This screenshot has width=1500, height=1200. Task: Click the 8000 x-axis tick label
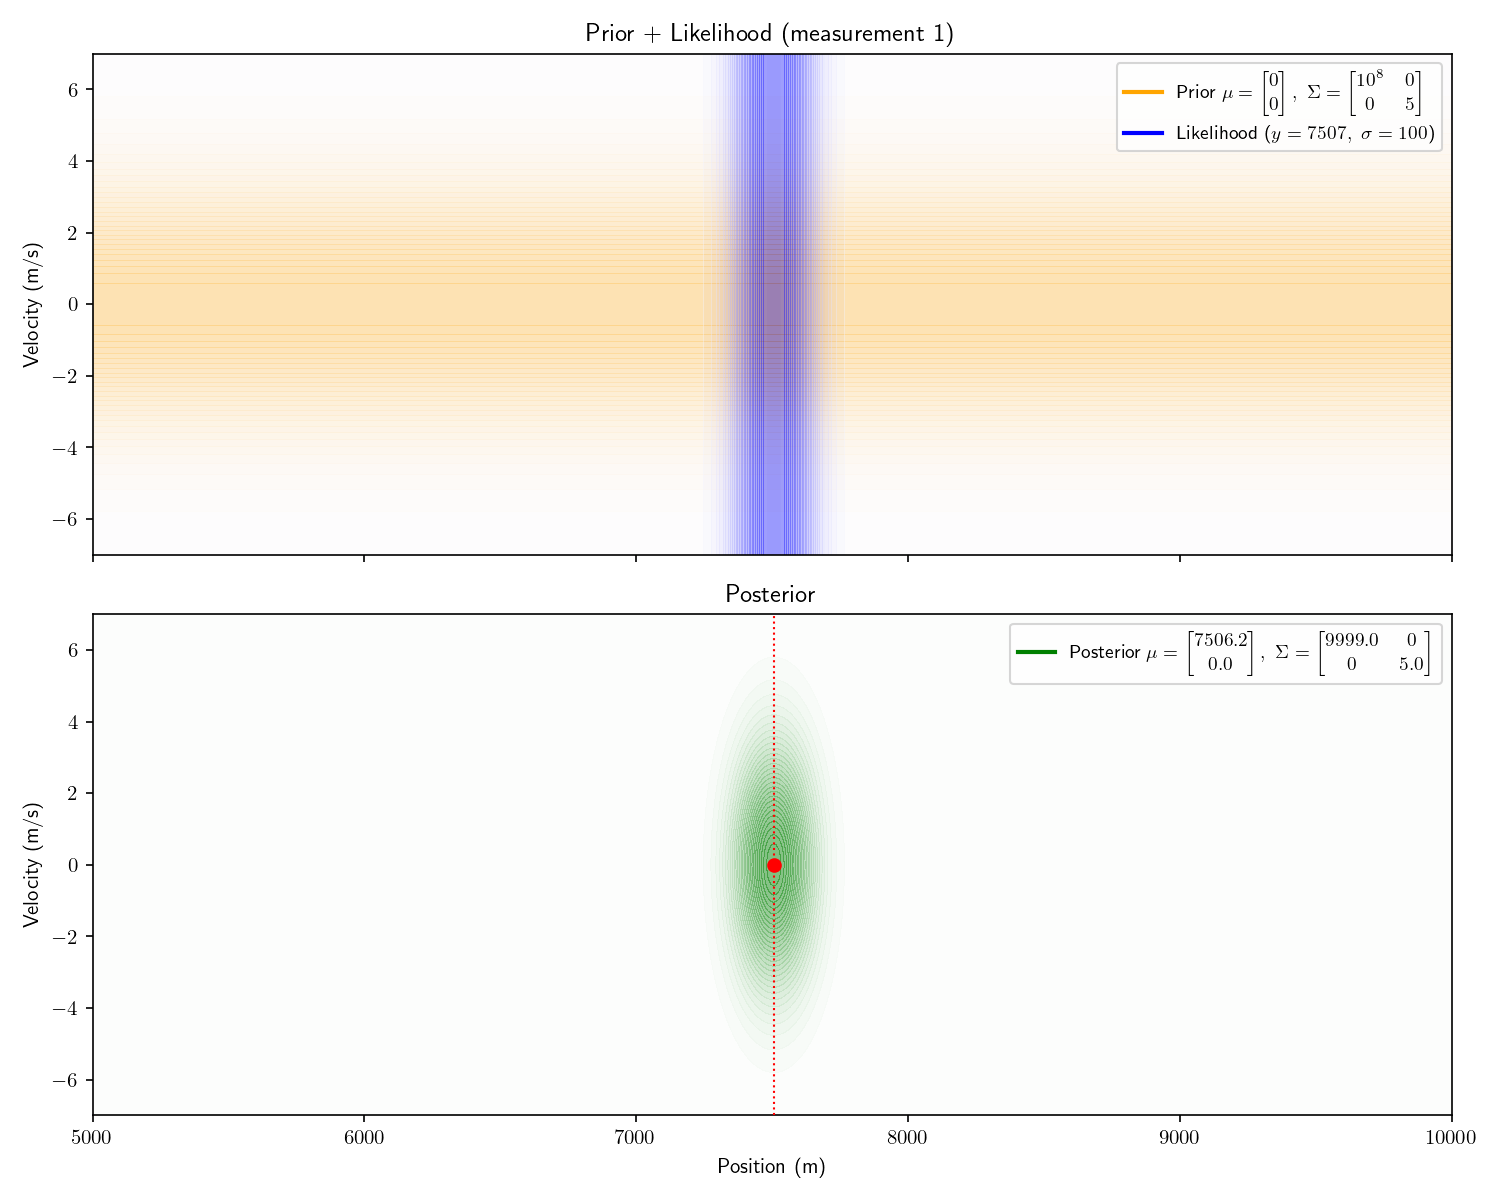click(907, 1137)
